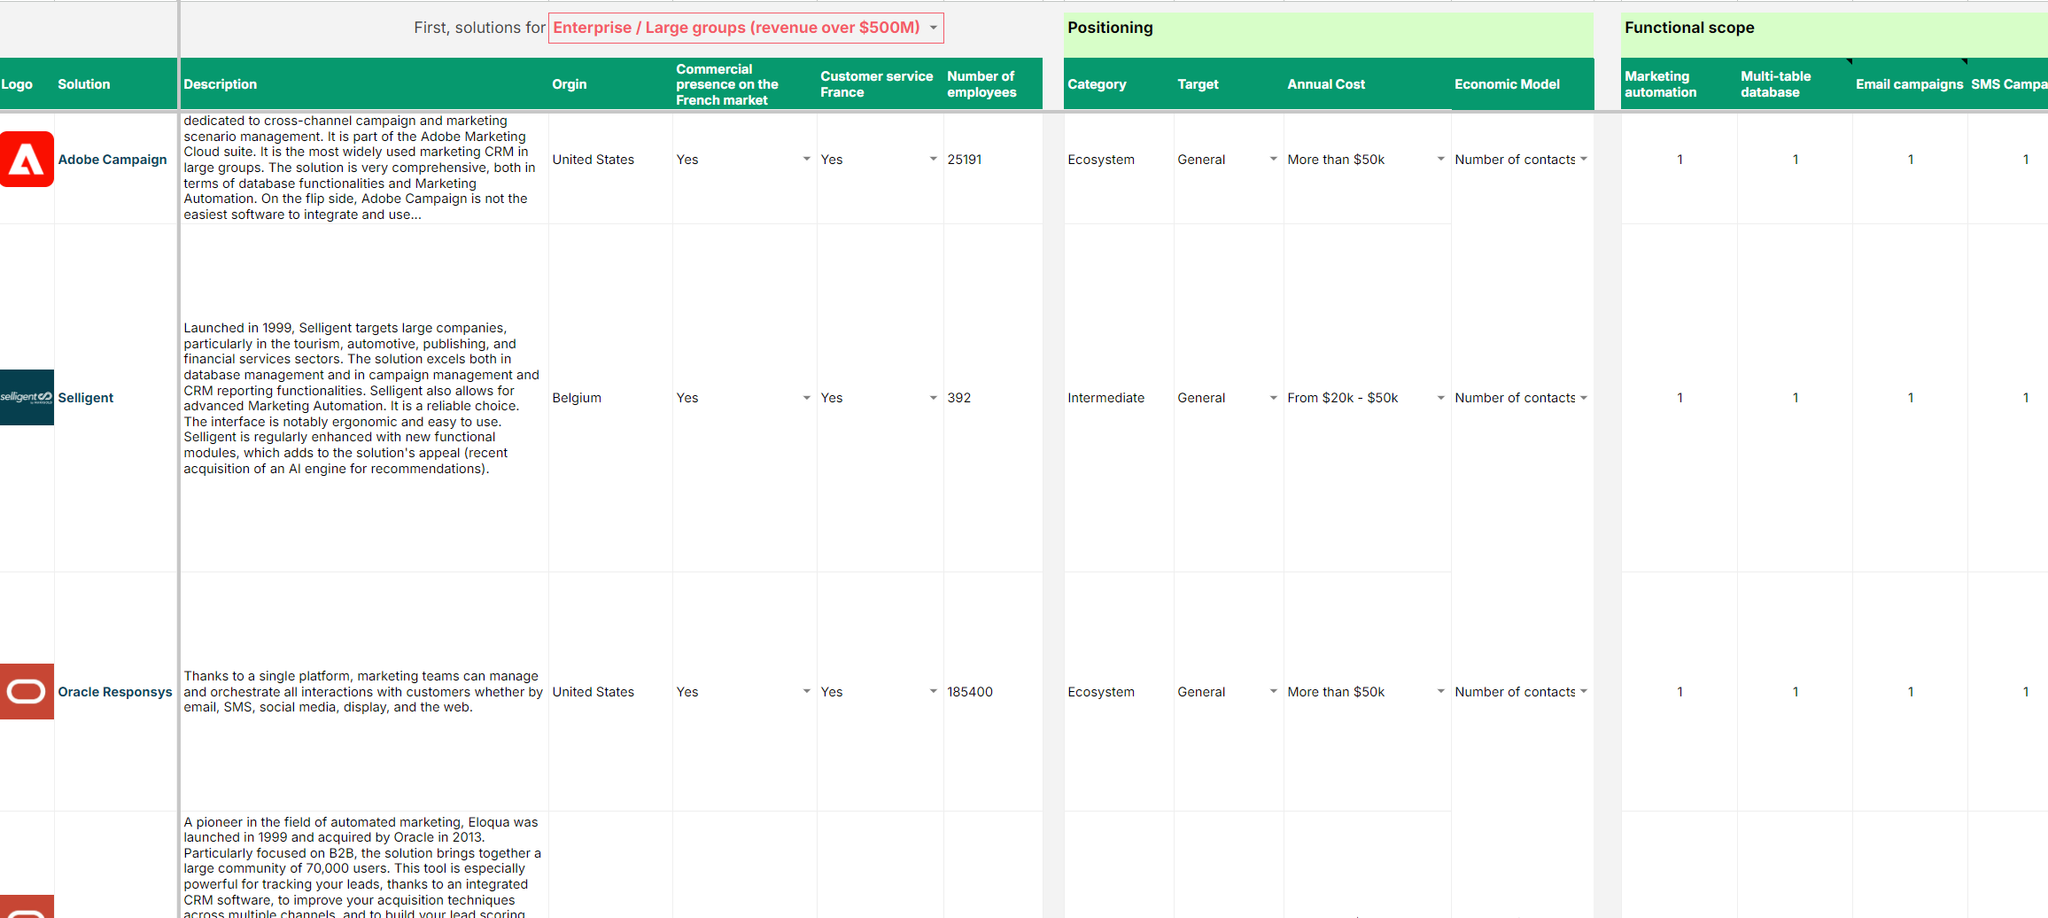Open Selligent Economic Model dropdown arrow
Image resolution: width=2048 pixels, height=918 pixels.
pos(1583,398)
